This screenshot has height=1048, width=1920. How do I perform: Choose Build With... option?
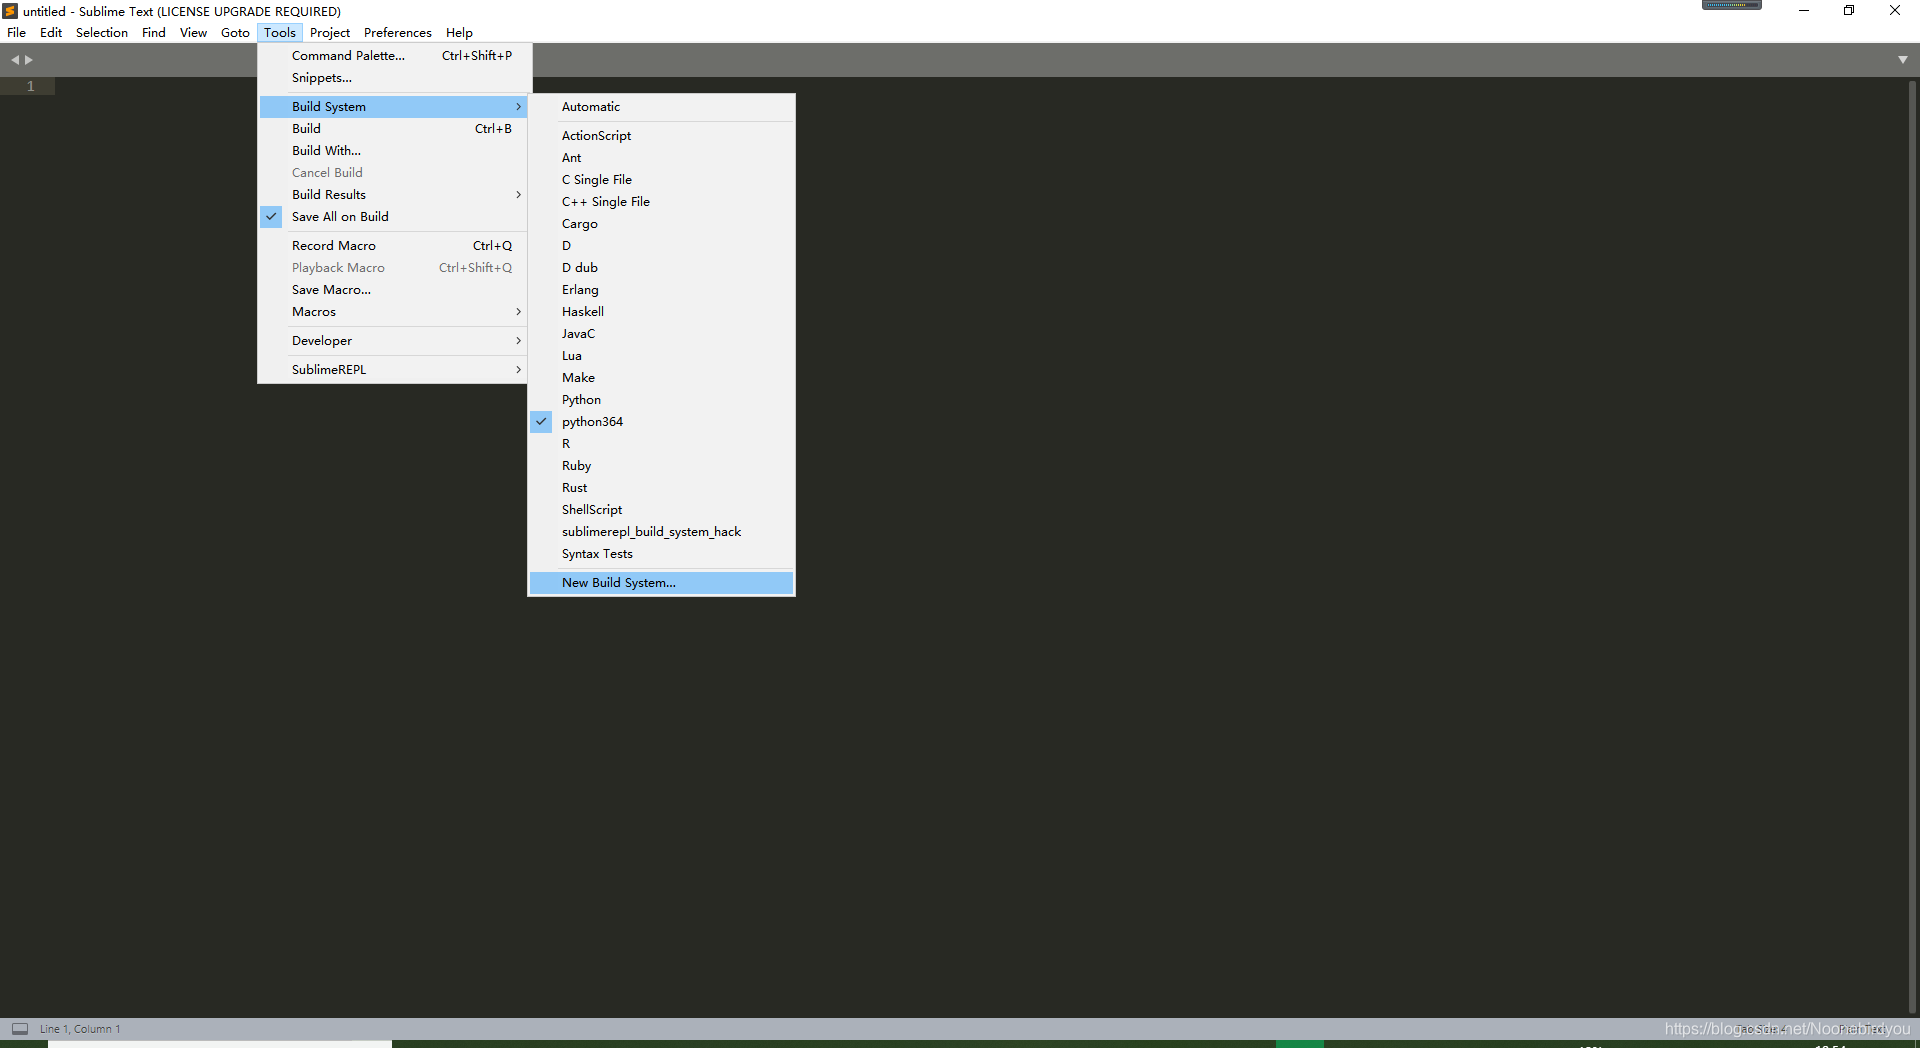394,151
